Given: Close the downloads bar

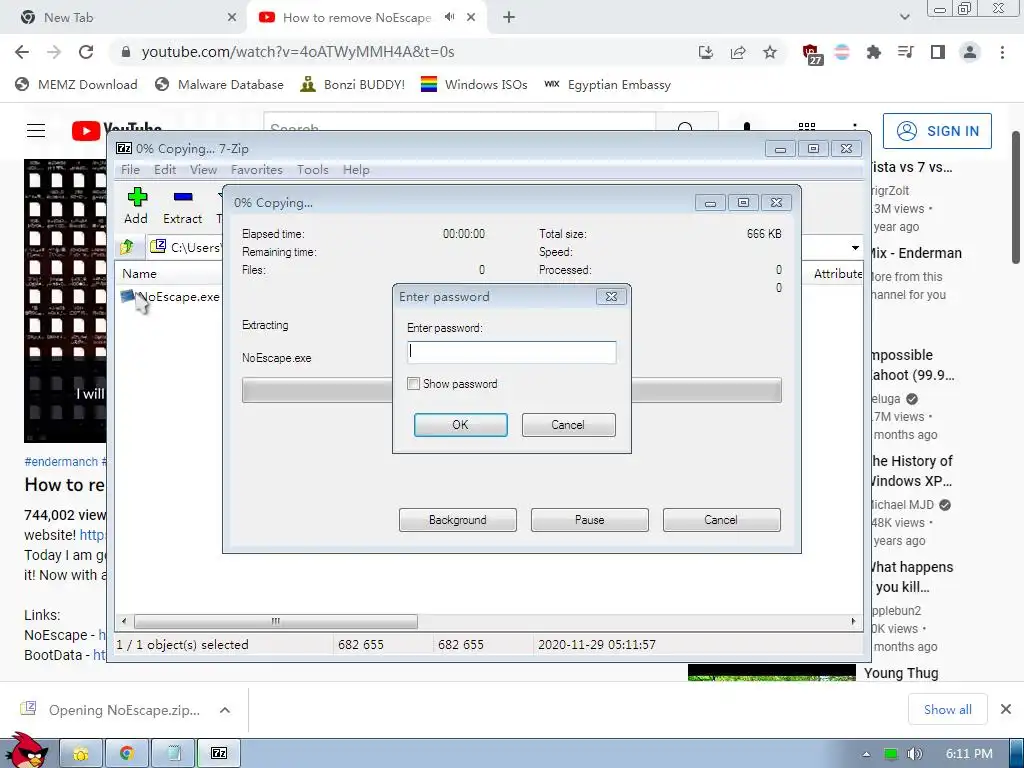Looking at the screenshot, I should [x=1006, y=709].
